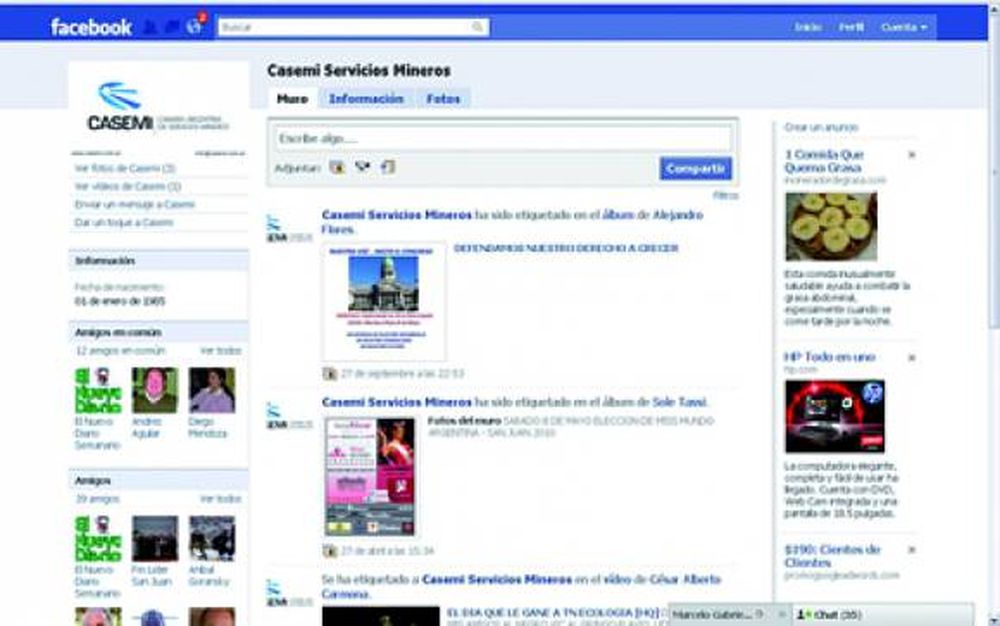Image resolution: width=1000 pixels, height=626 pixels.
Task: Open the messages icon in top bar
Action: click(x=170, y=27)
